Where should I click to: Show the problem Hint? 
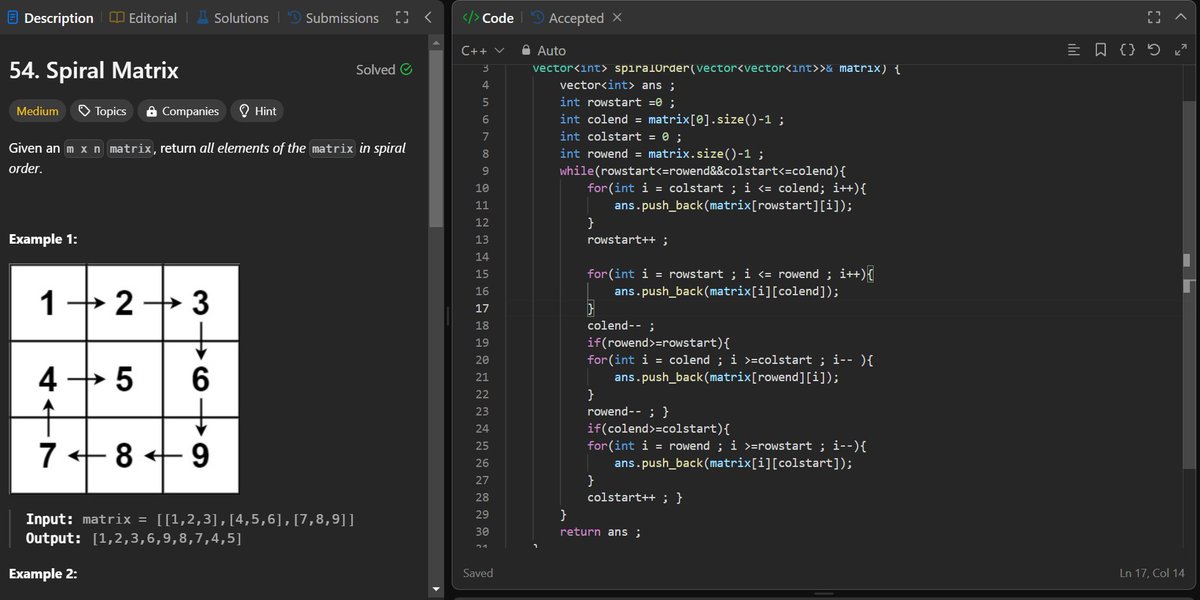click(x=257, y=111)
